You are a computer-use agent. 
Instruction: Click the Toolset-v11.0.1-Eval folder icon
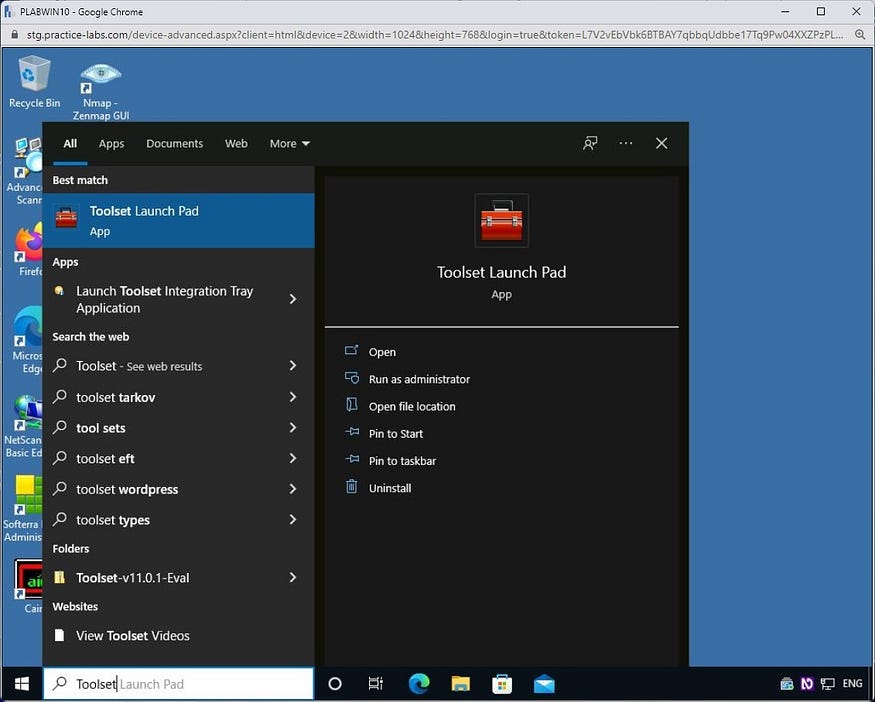pyautogui.click(x=59, y=577)
